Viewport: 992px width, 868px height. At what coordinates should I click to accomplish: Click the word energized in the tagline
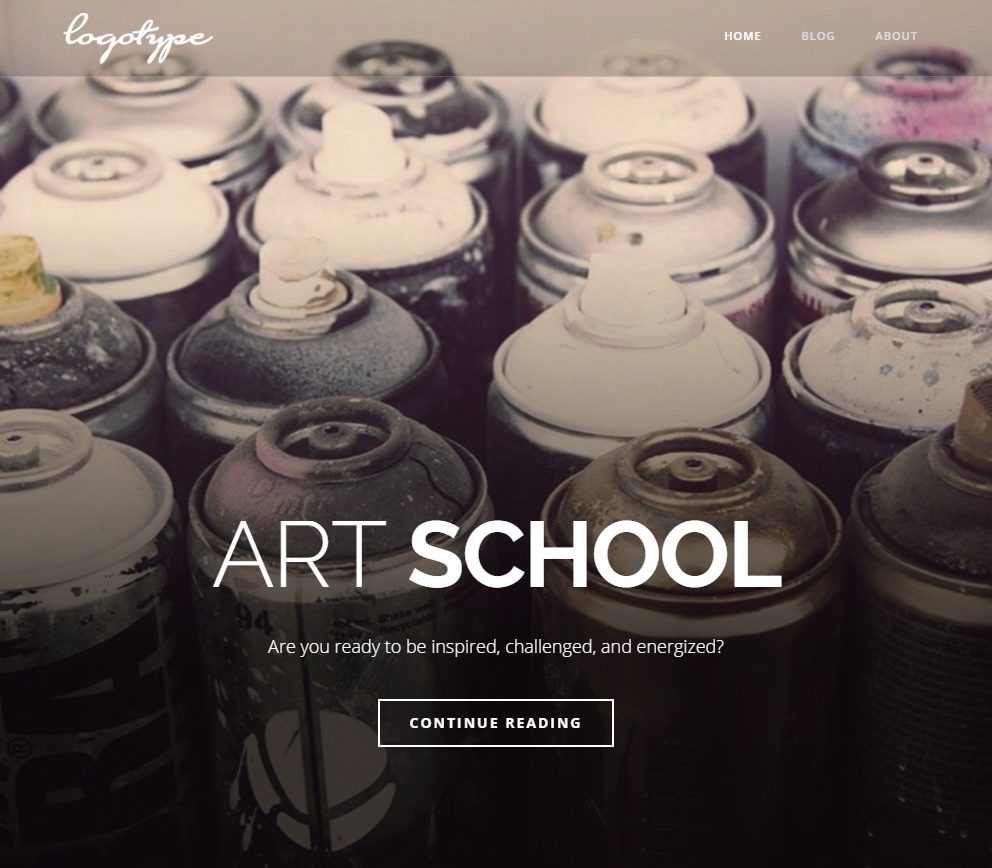(x=679, y=647)
